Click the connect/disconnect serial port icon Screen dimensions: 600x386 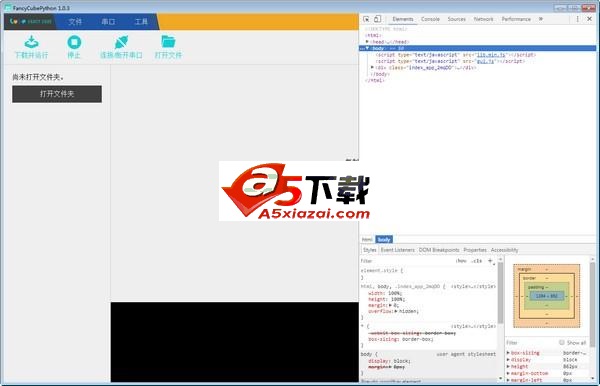coord(121,42)
